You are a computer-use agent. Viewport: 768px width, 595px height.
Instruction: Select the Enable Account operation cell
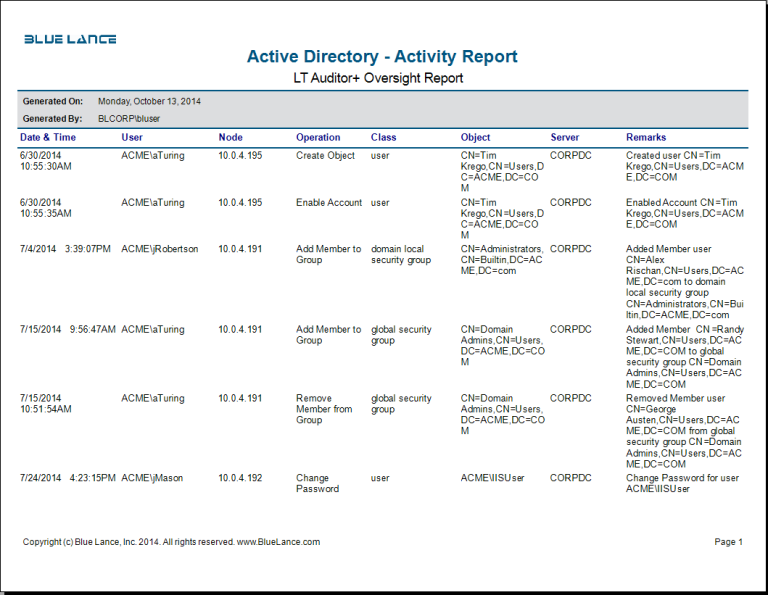coord(329,202)
